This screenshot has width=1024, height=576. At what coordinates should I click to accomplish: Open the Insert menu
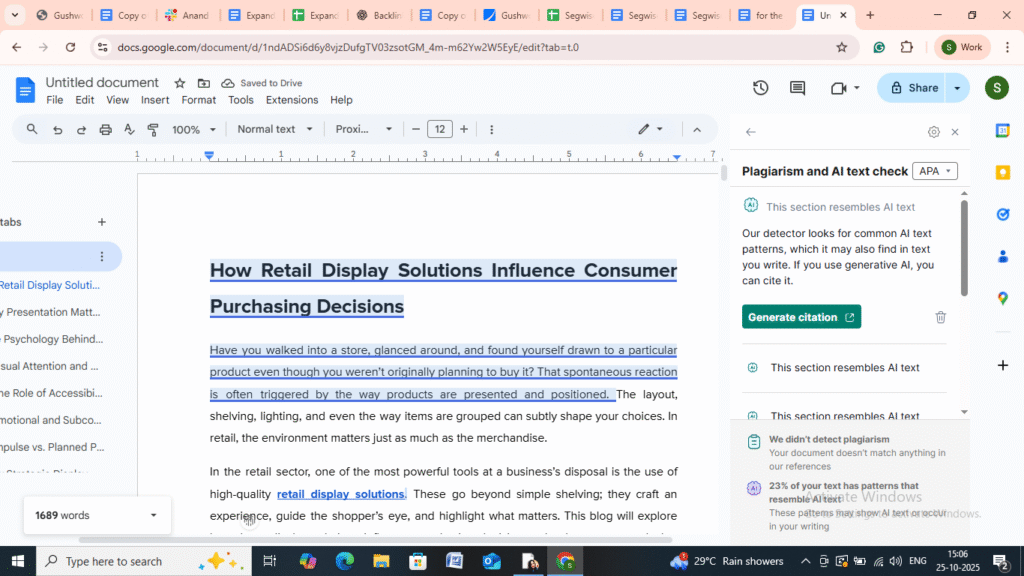(x=155, y=100)
